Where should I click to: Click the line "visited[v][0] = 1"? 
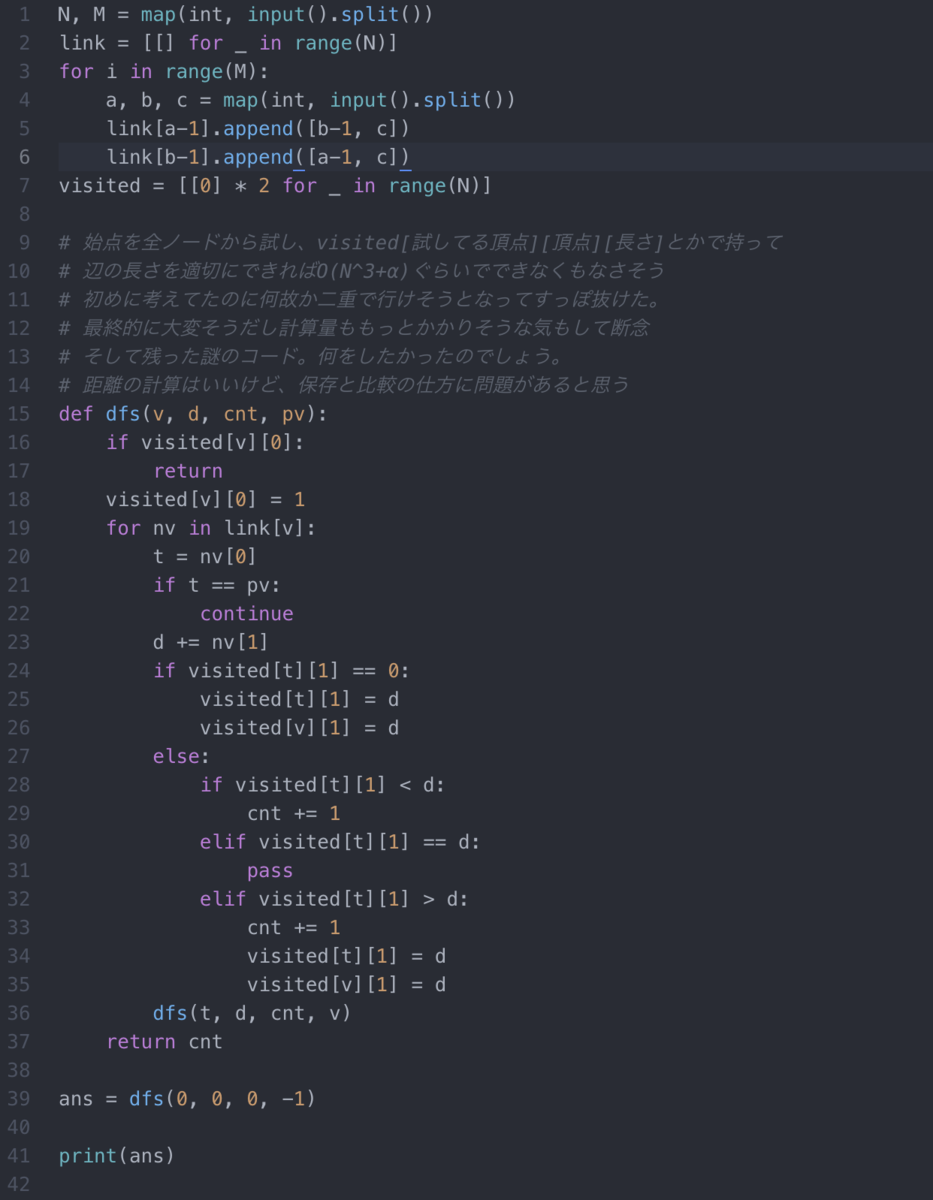(x=205, y=499)
